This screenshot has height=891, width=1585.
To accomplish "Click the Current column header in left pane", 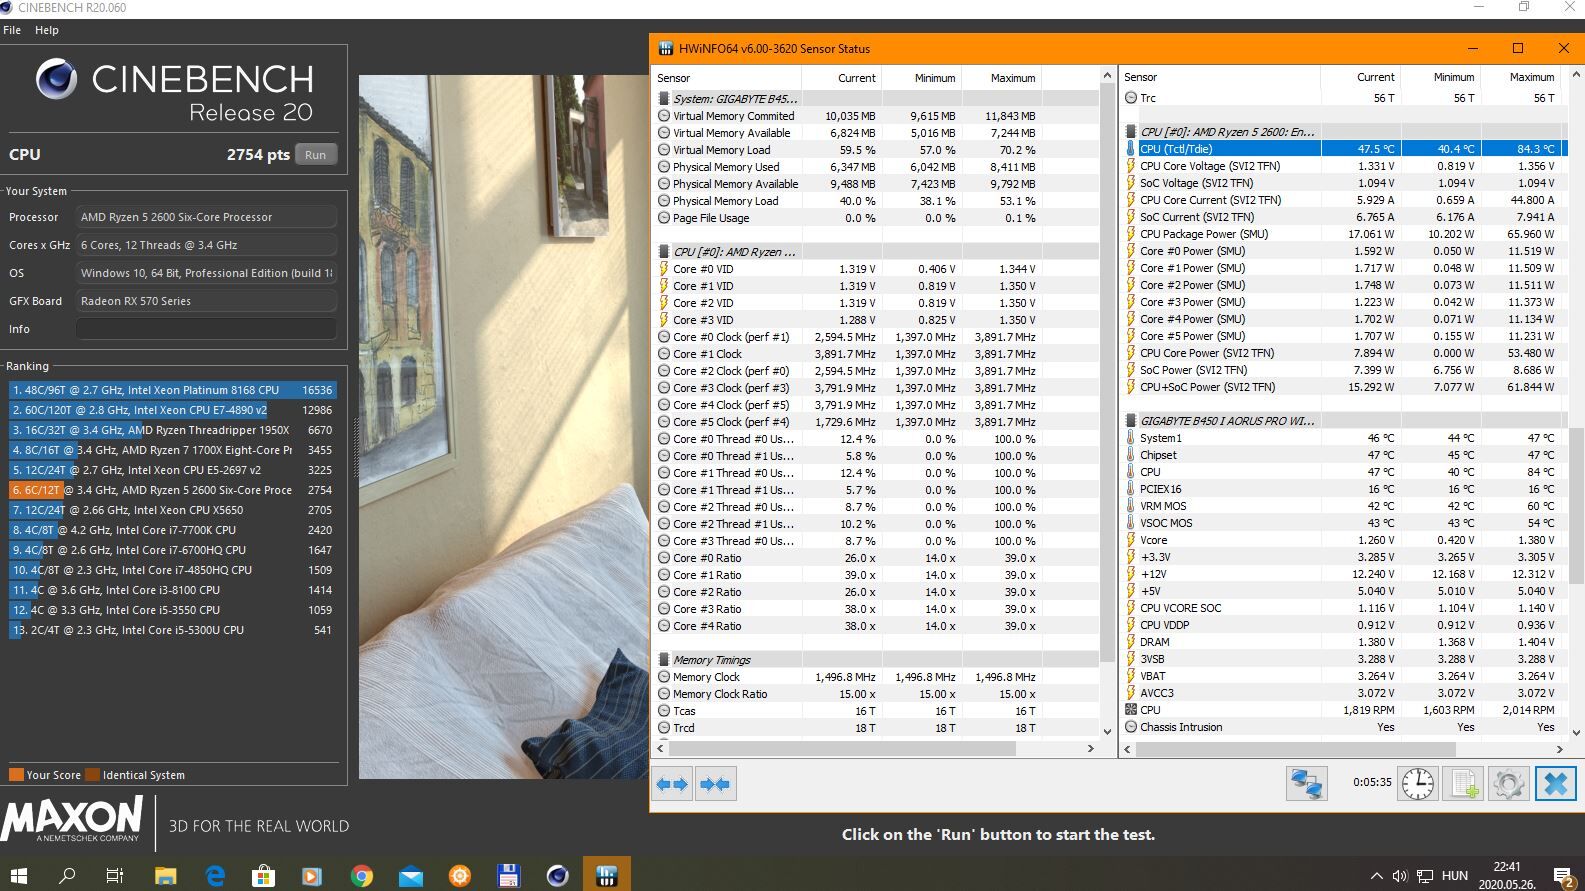I will 841,78.
